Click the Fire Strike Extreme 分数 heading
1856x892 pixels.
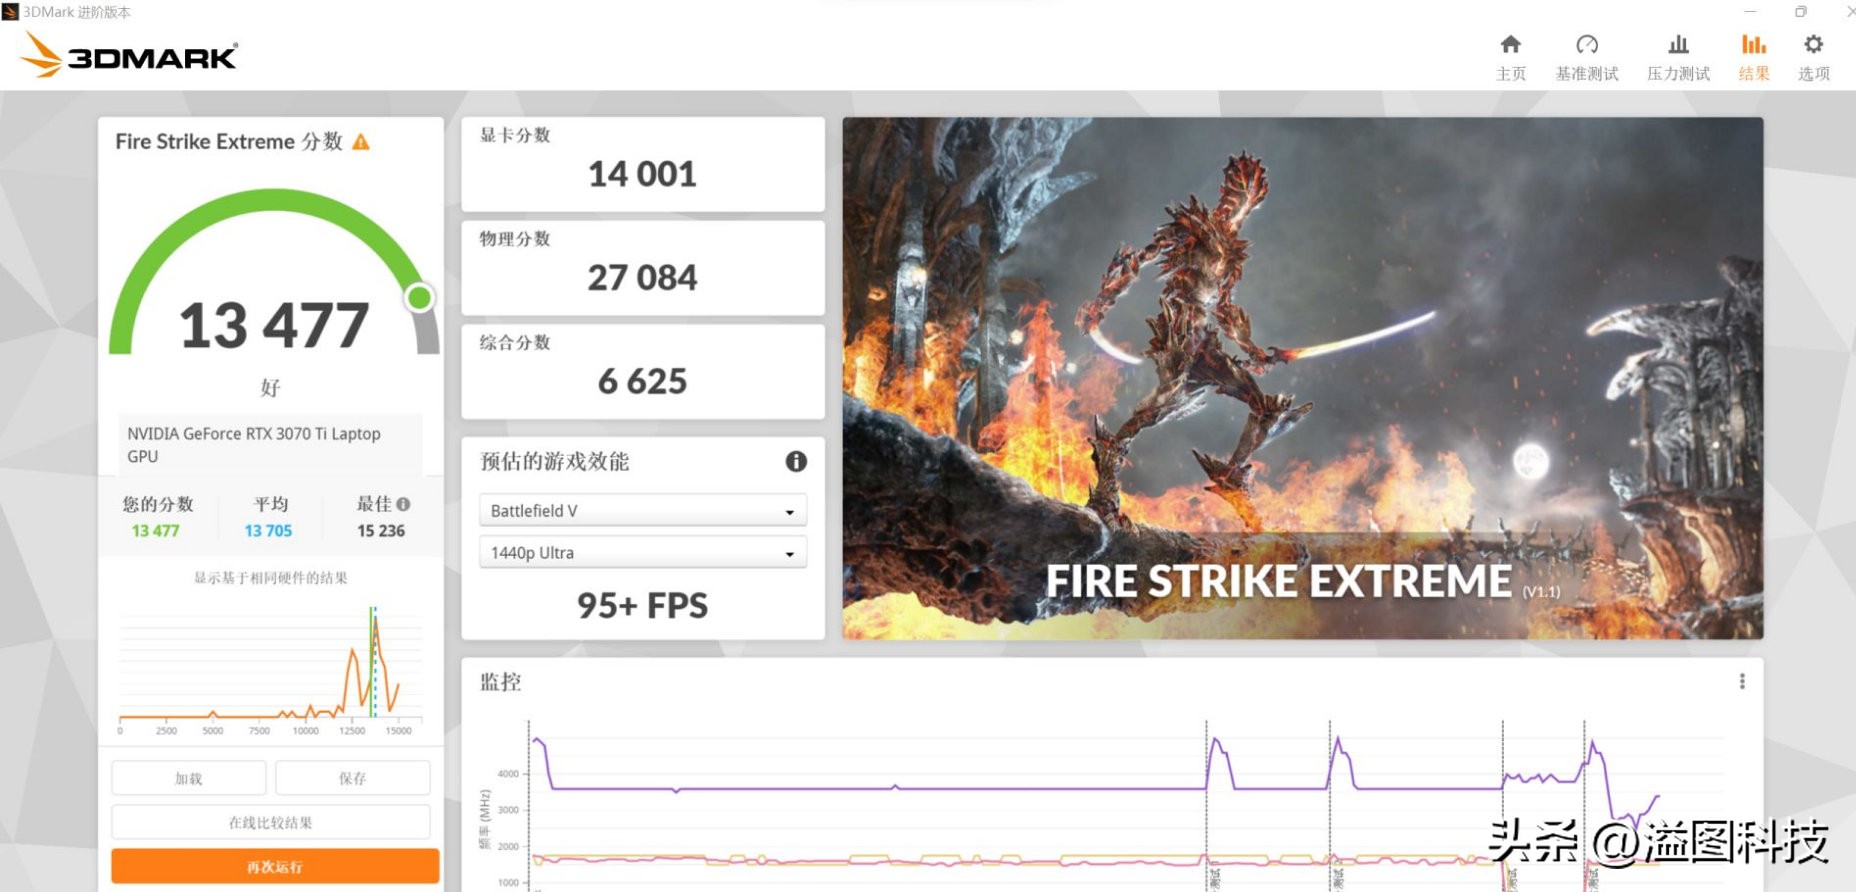229,142
